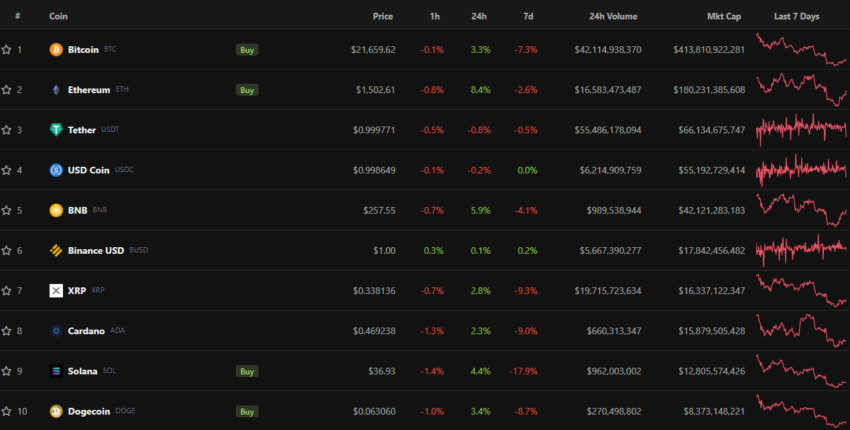
Task: Click XRP 24h volume $19,715,723,634
Action: tap(608, 291)
